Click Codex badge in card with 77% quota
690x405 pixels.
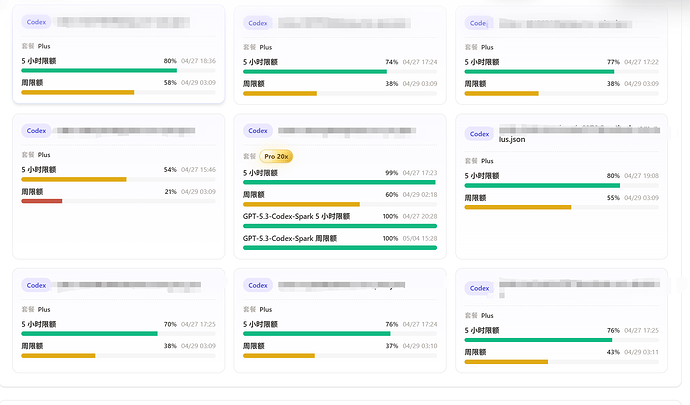point(479,23)
